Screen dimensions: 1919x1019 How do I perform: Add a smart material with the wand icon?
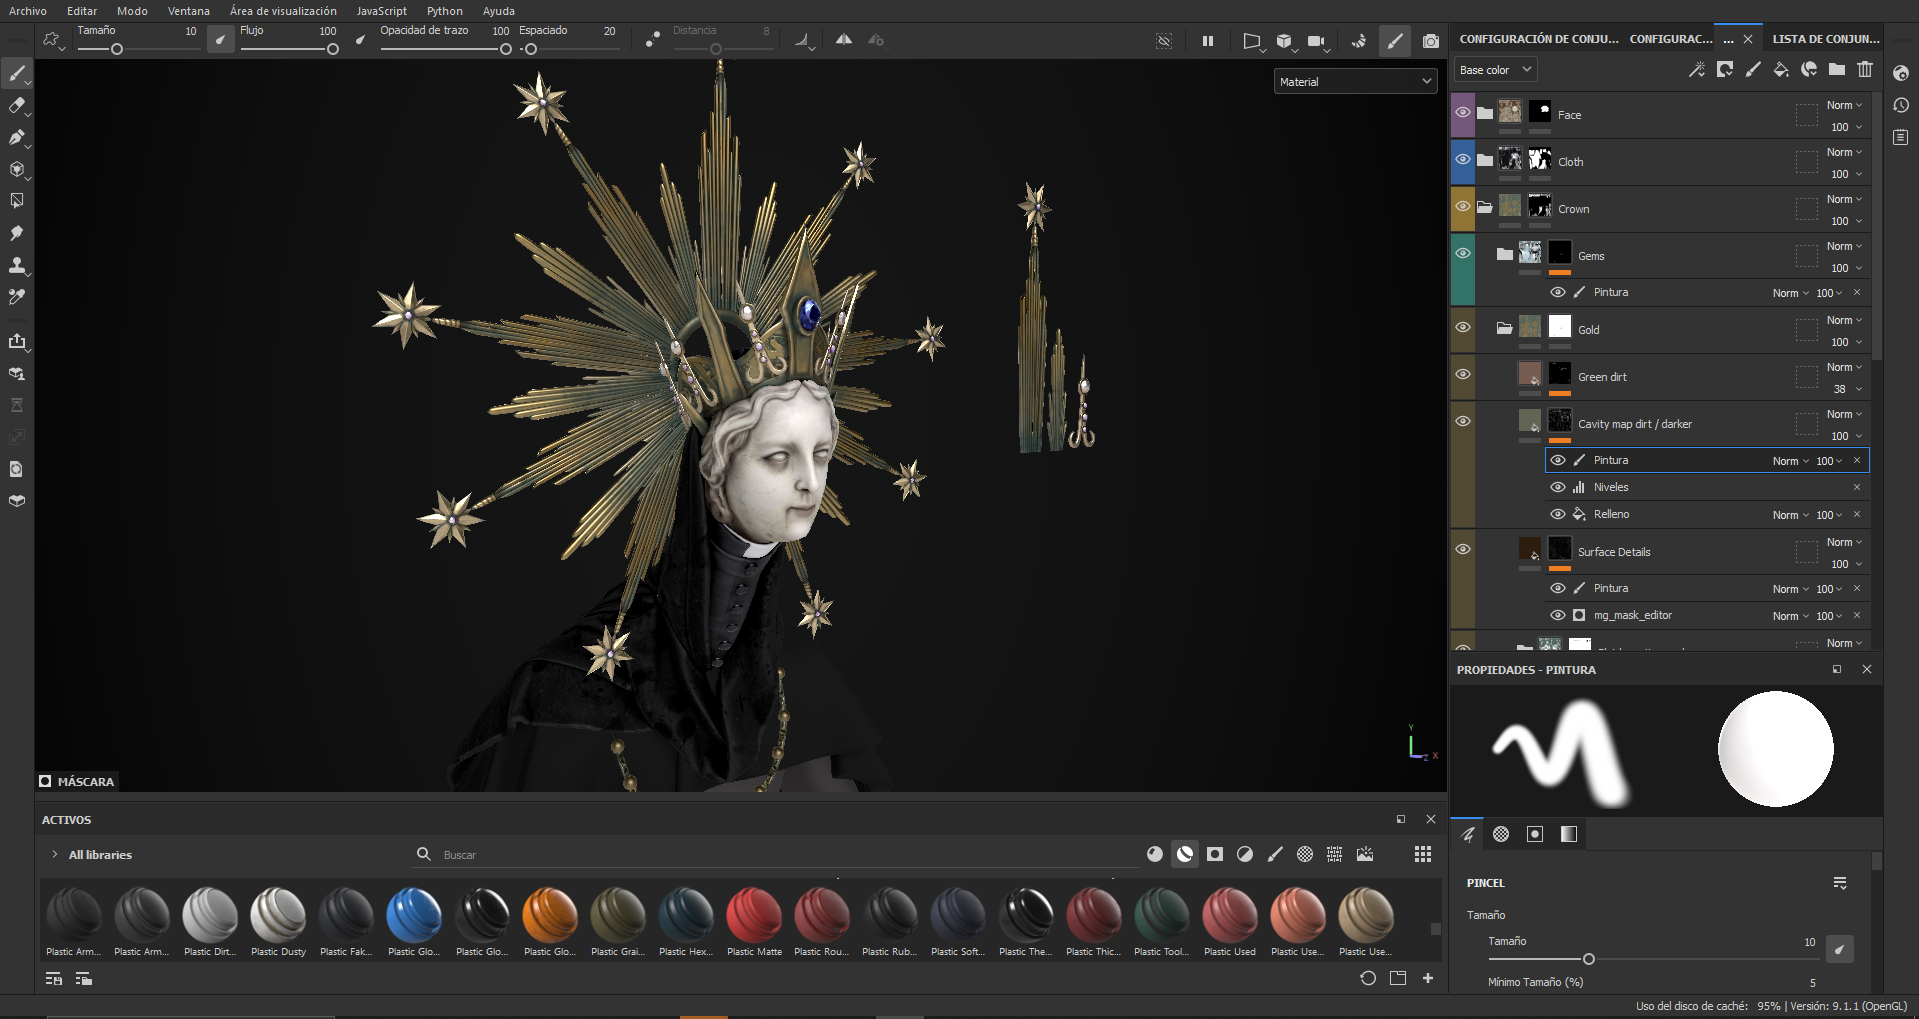pyautogui.click(x=1697, y=70)
